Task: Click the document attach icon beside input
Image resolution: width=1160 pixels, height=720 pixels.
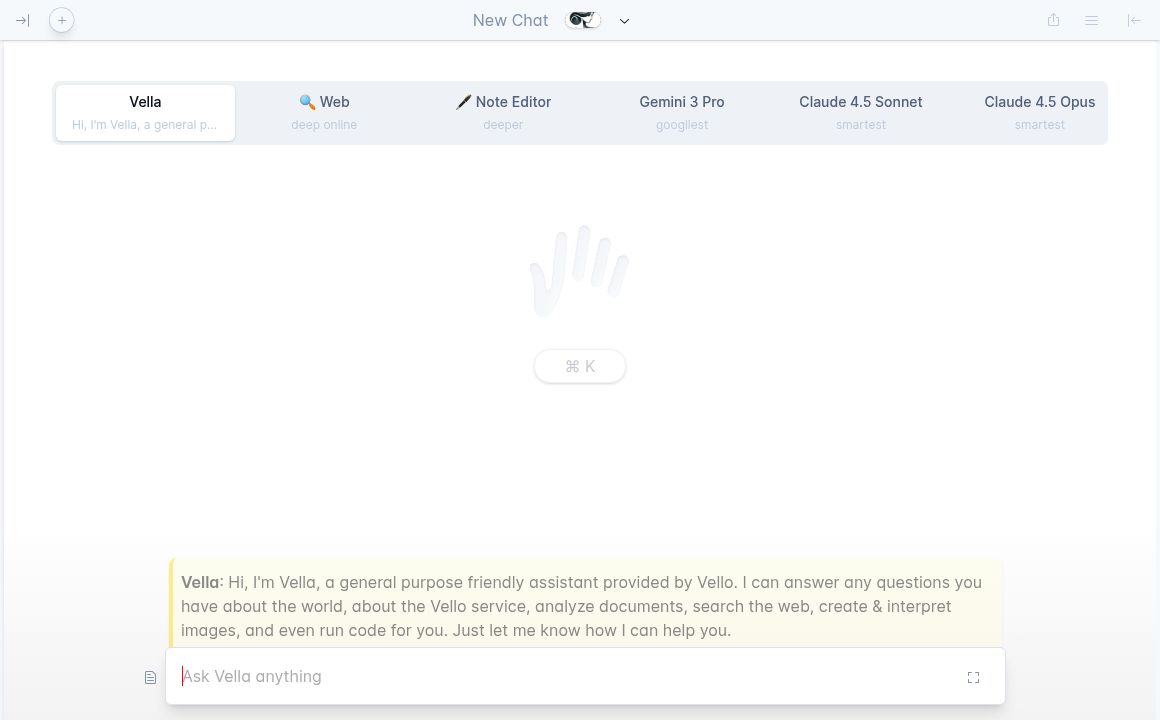Action: coord(150,677)
